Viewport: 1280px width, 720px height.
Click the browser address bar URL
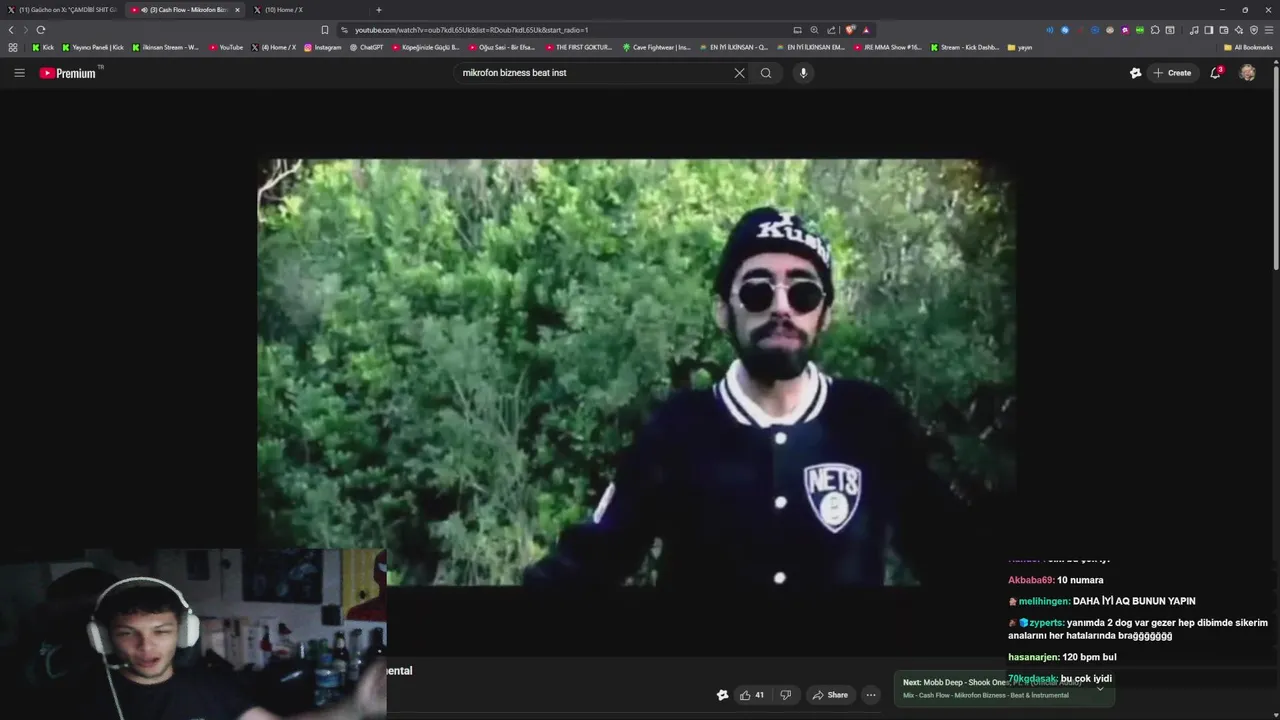pos(471,30)
